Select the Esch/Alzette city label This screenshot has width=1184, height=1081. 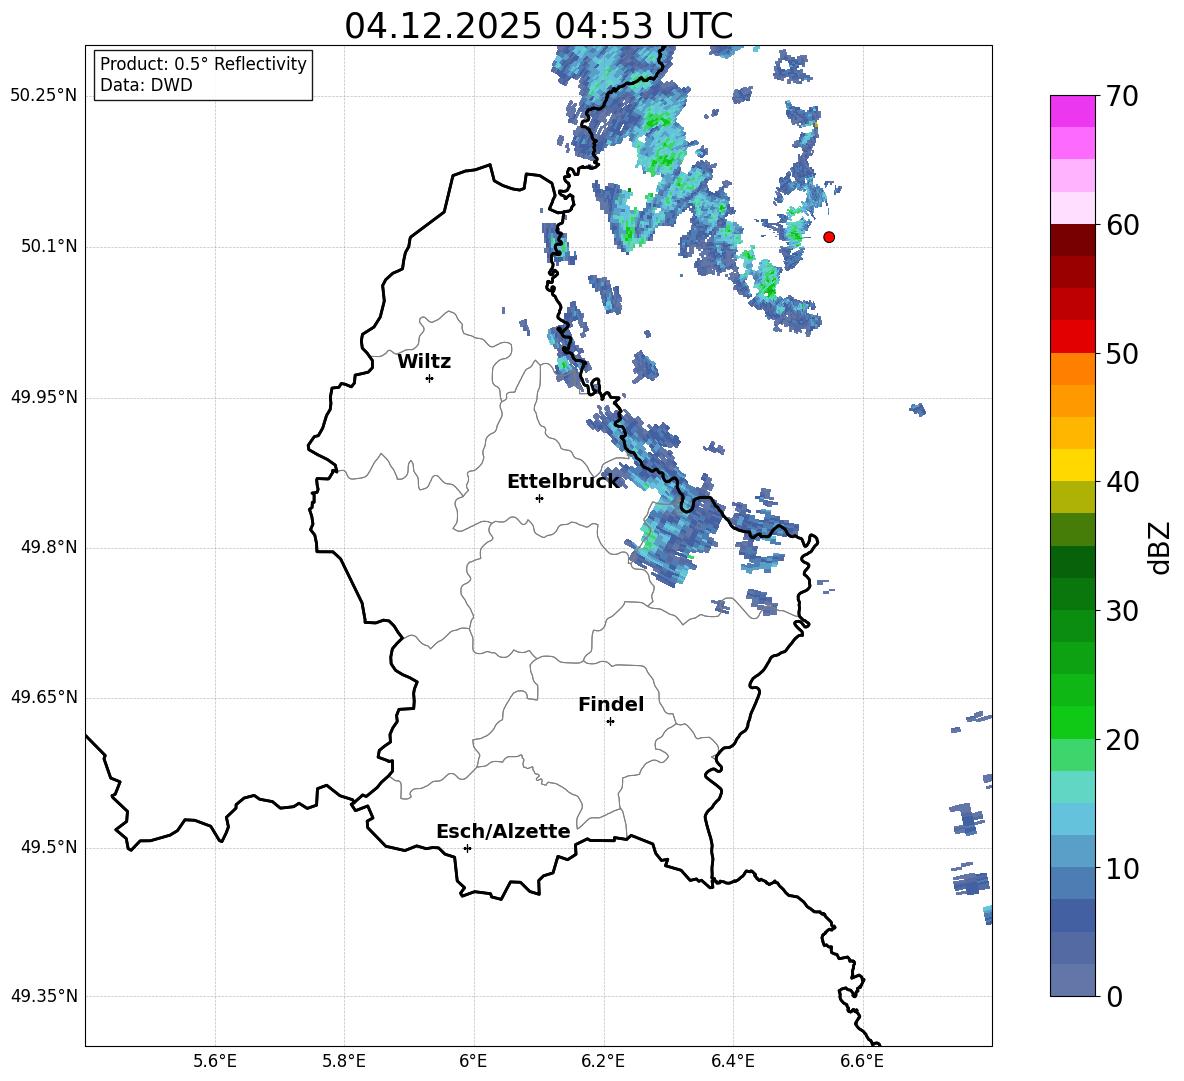(503, 831)
